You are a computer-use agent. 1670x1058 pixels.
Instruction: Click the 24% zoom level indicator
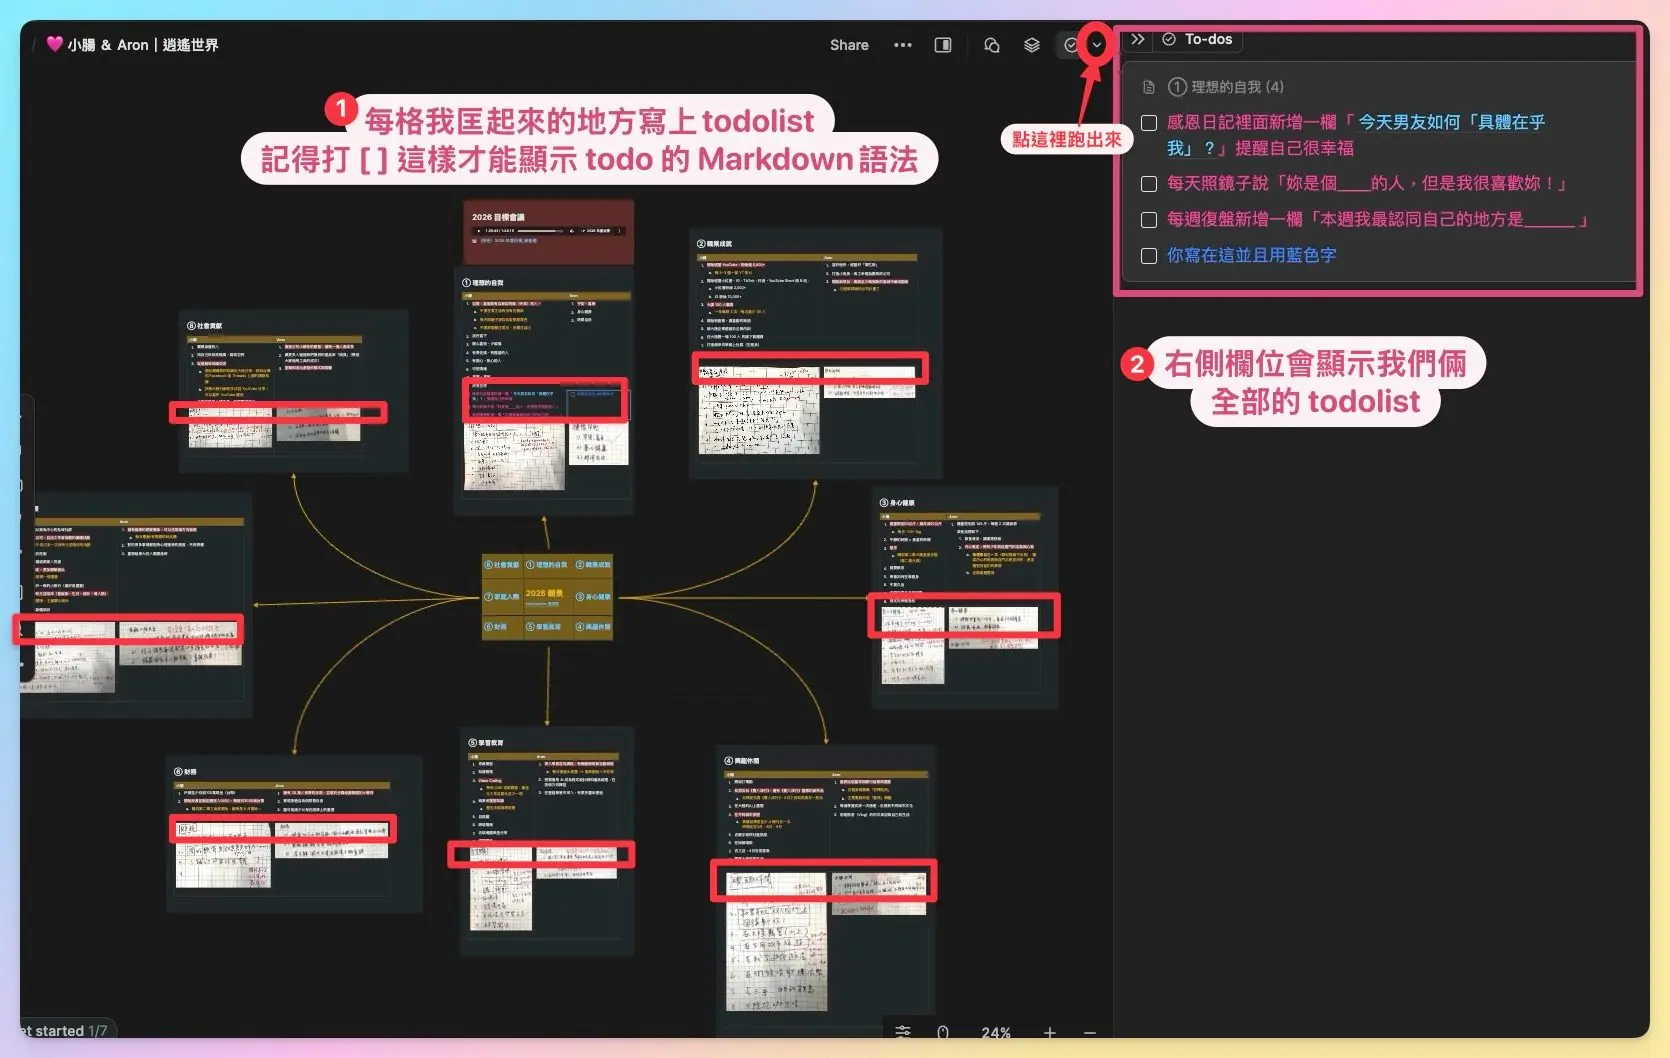tap(996, 1033)
